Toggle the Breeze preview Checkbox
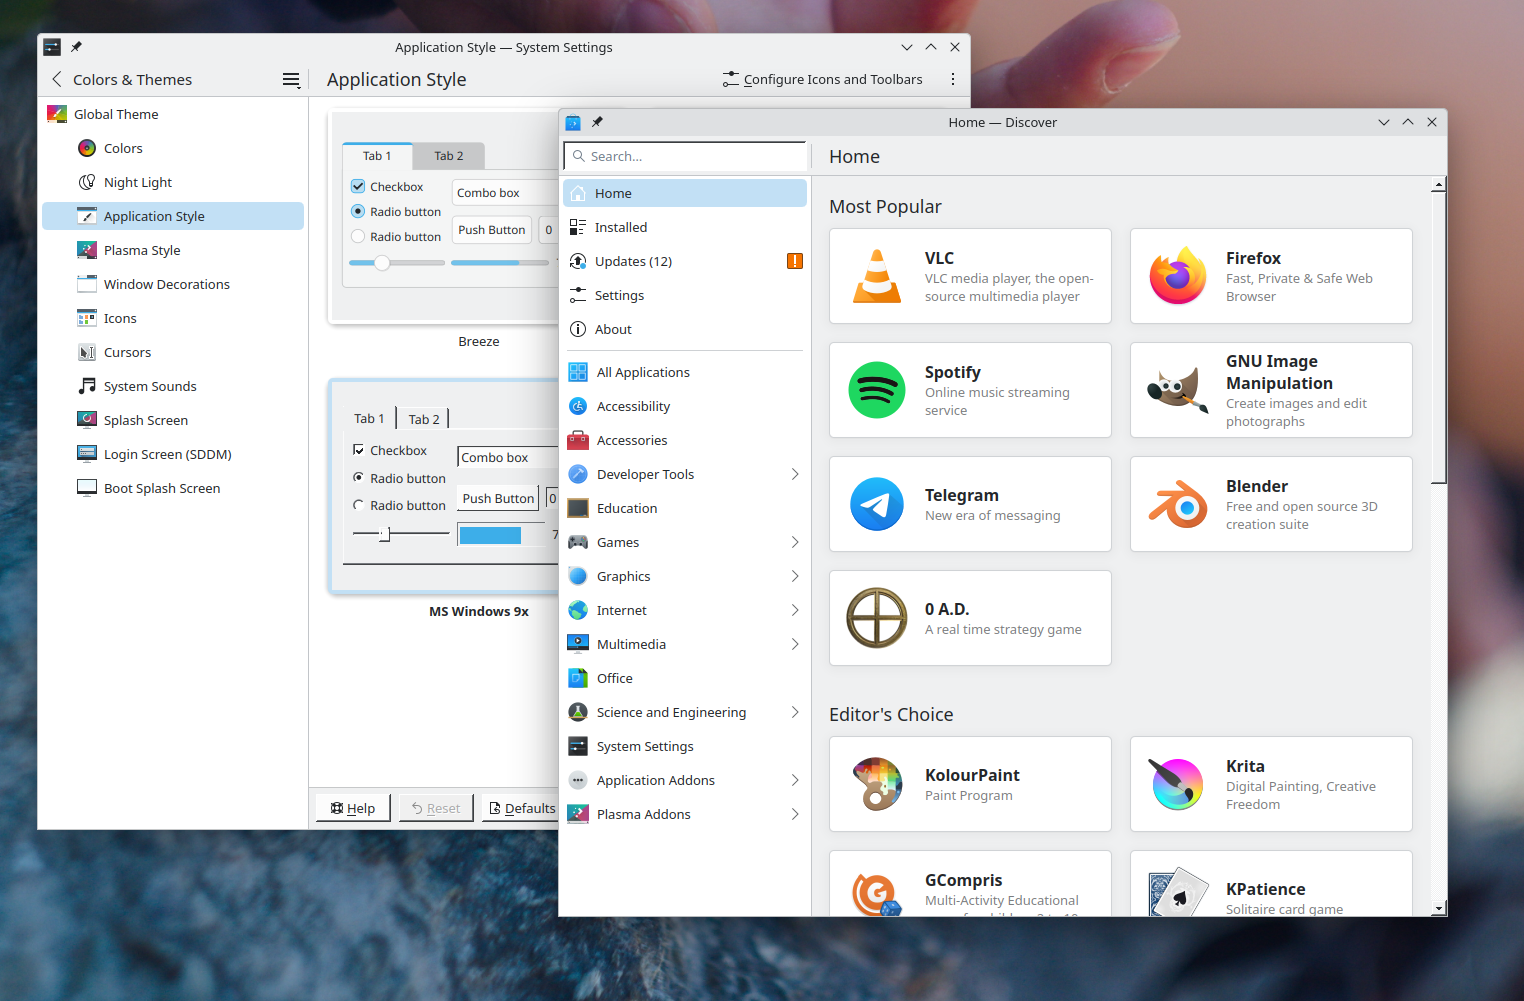 point(358,186)
